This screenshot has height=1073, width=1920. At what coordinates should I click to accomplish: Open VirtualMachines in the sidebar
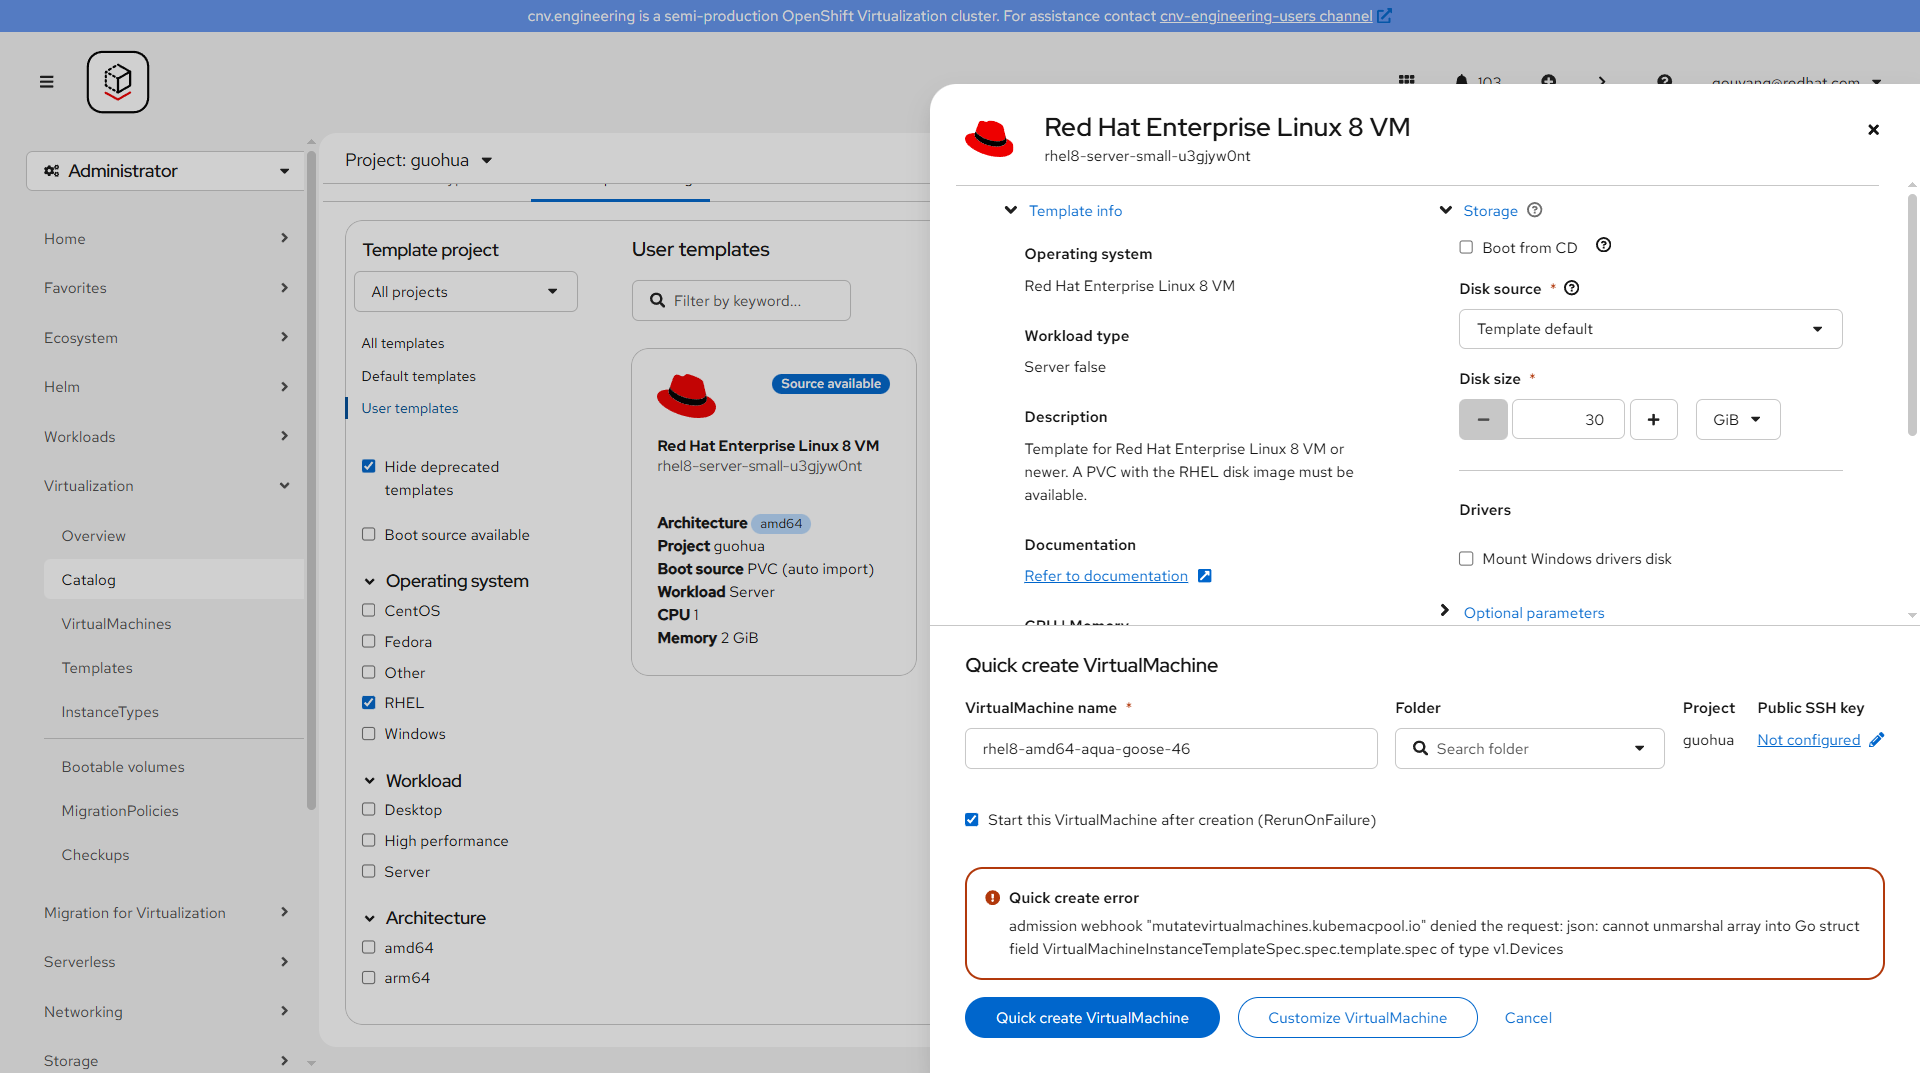(116, 624)
